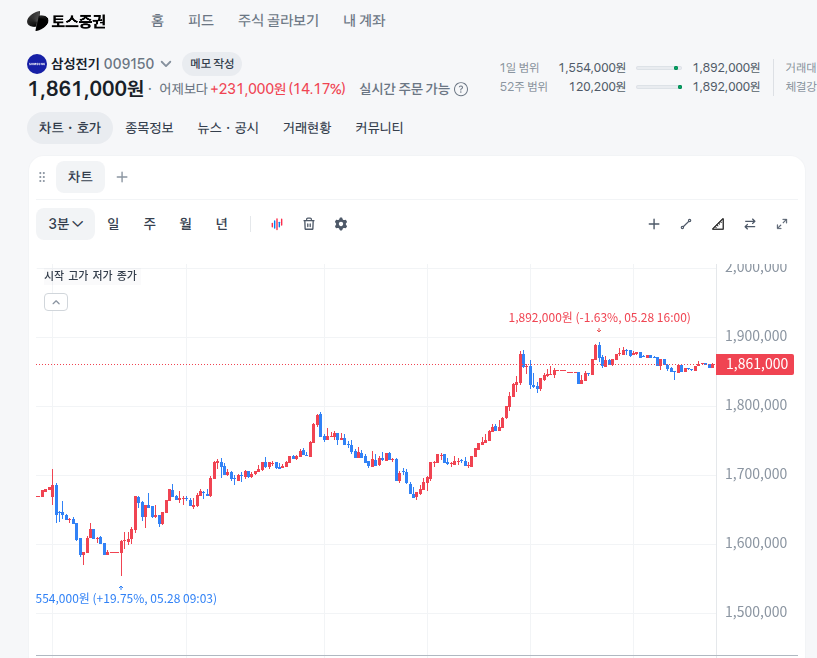Click the 1,800,000 y-axis label
Viewport: 817px width, 658px height.
point(756,405)
